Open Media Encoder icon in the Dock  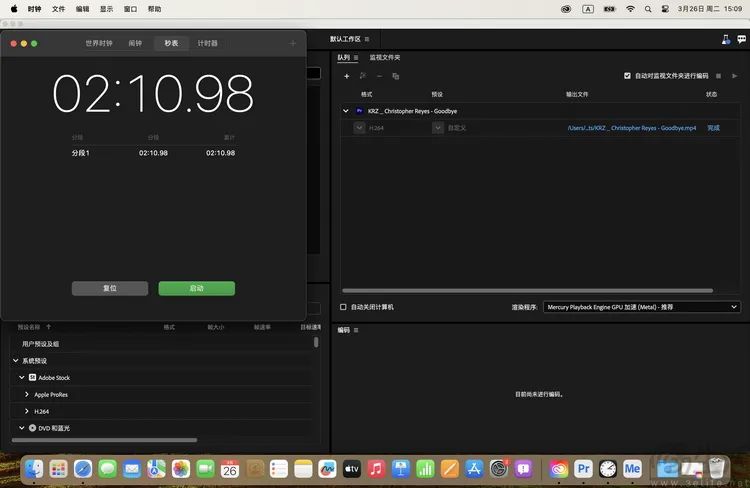click(x=632, y=468)
